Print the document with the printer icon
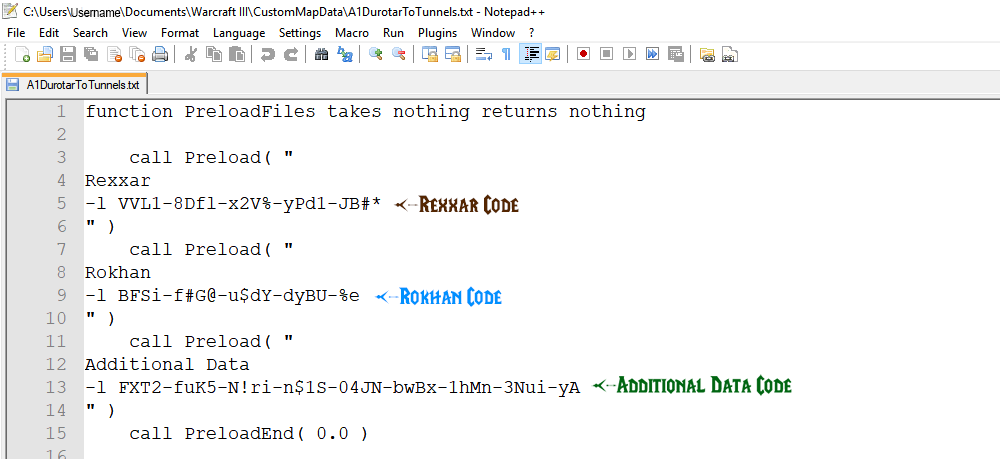This screenshot has width=1000, height=459. [160, 55]
